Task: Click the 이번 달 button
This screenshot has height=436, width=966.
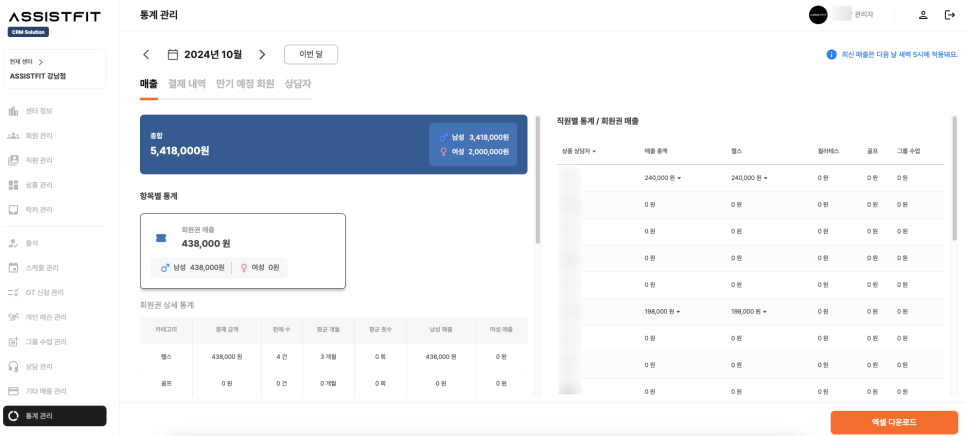Action: pos(311,55)
